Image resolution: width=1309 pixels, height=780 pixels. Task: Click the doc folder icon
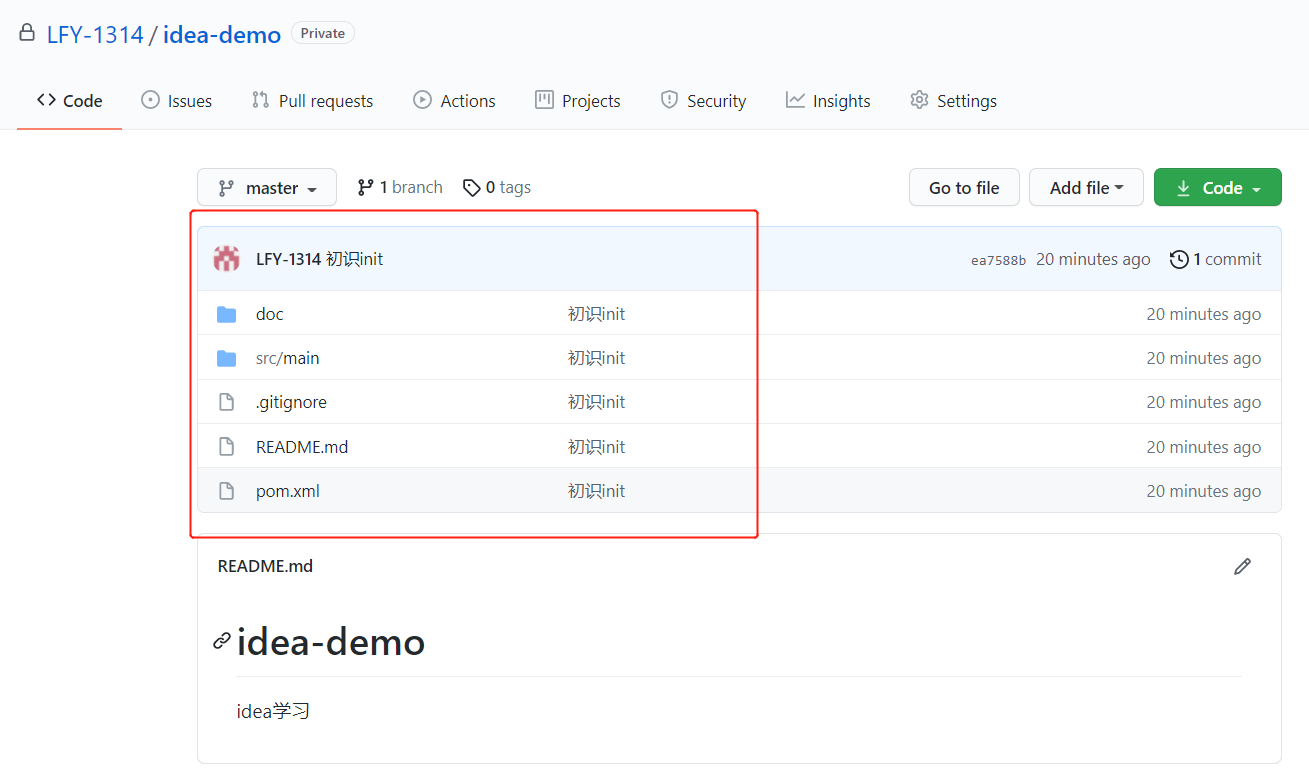pyautogui.click(x=227, y=314)
